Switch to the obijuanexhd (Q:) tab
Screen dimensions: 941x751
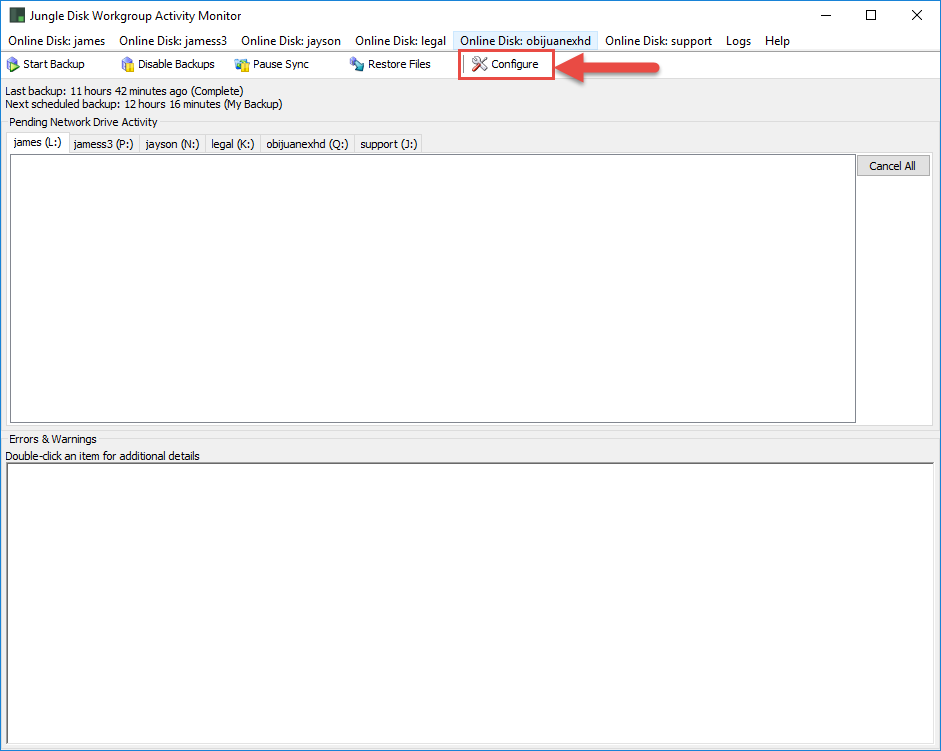click(307, 144)
